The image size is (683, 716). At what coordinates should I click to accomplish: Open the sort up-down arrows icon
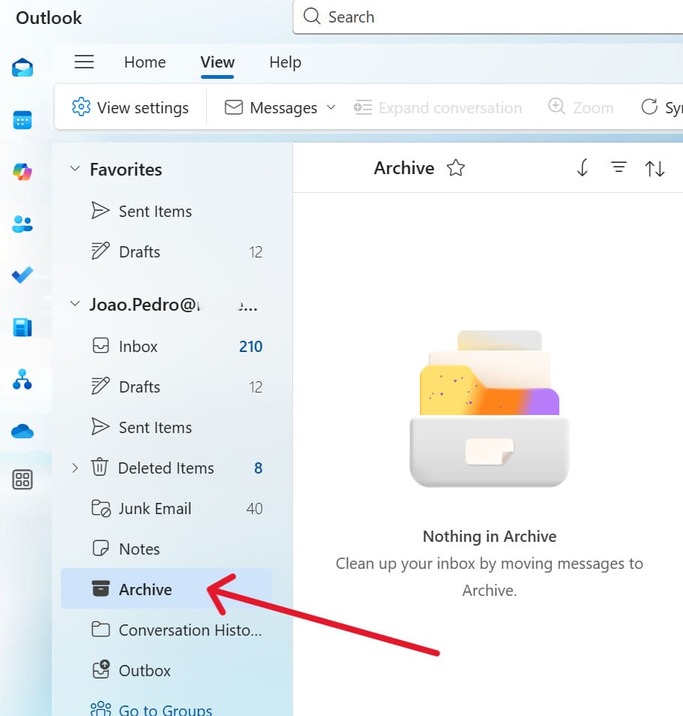click(x=655, y=168)
